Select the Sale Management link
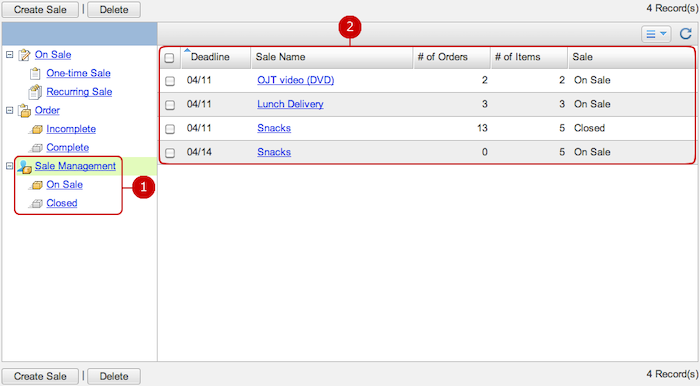 point(75,166)
